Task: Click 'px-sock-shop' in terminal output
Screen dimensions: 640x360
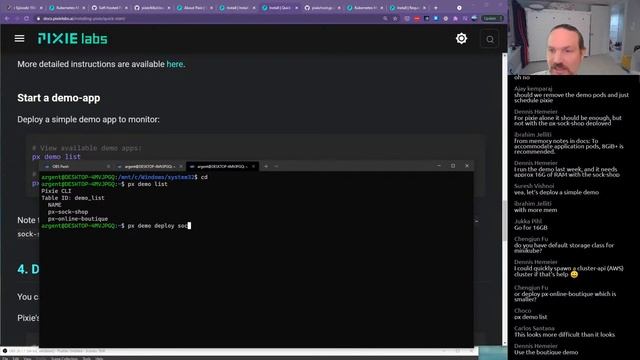Action: 68,212
